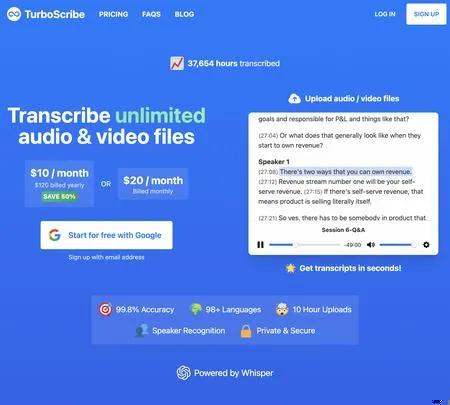Click the 'Session 6-Q&A' track title
This screenshot has height=405, width=450.
(343, 230)
